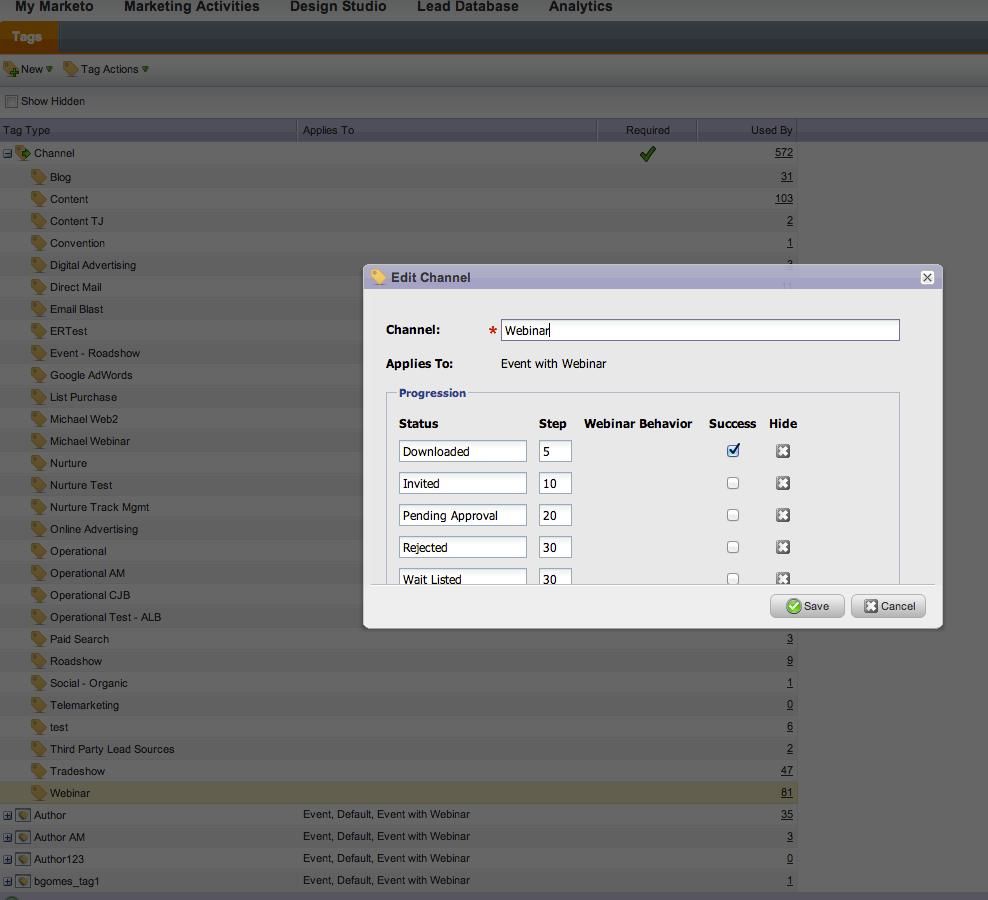Click the Channel tag type icon
Viewport: 988px width, 900px height.
coord(23,153)
